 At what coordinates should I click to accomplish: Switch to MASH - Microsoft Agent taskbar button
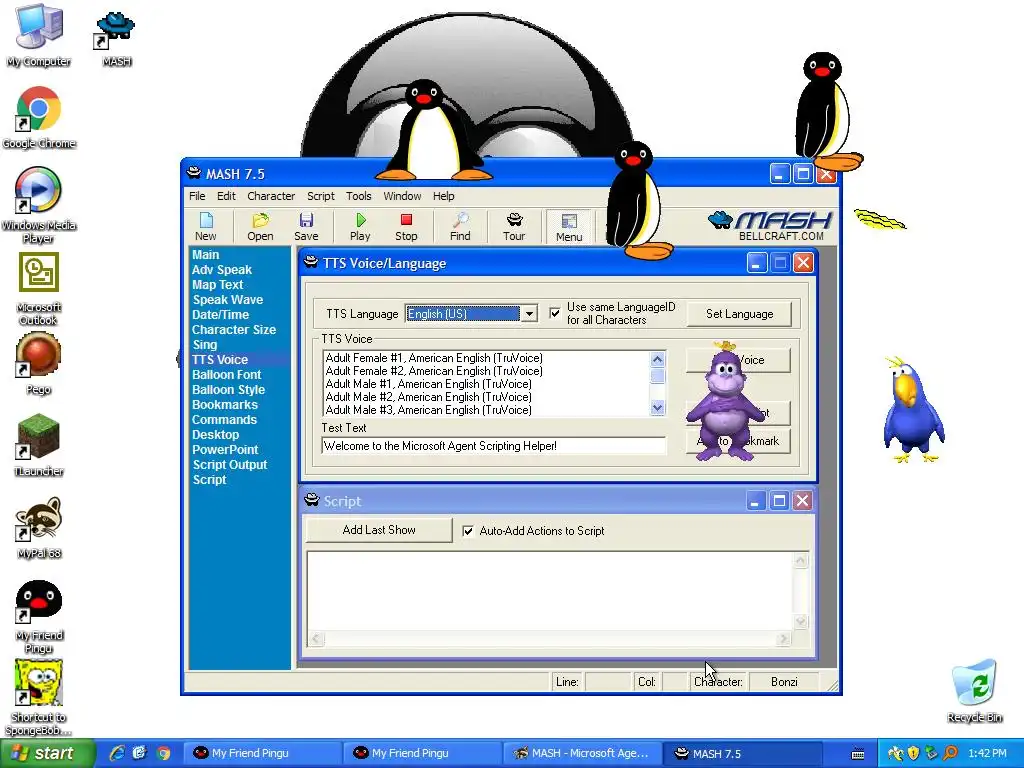coord(581,754)
